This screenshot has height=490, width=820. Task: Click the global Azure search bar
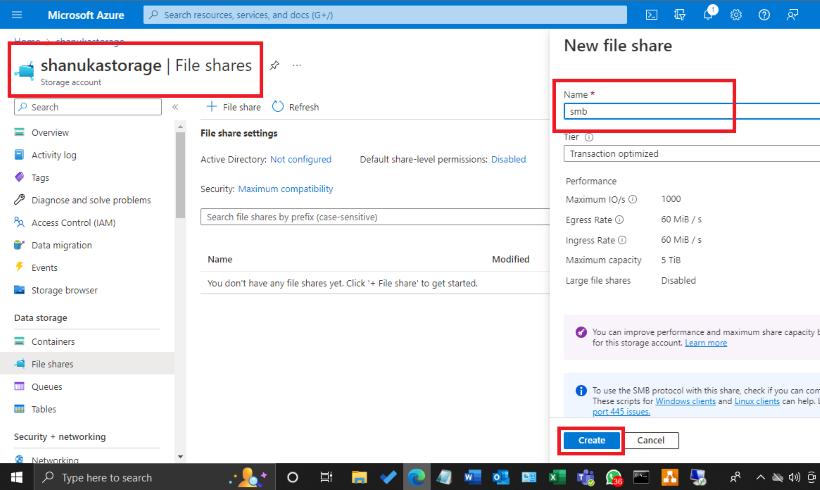[385, 15]
